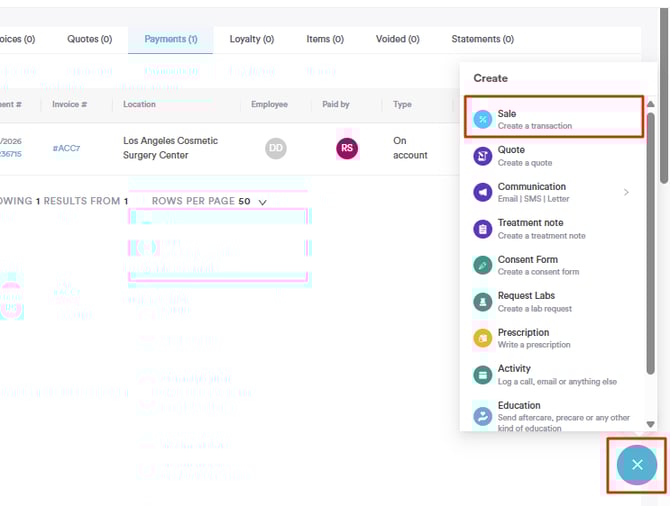Open the Statements tab
The height and width of the screenshot is (506, 670).
pos(482,39)
